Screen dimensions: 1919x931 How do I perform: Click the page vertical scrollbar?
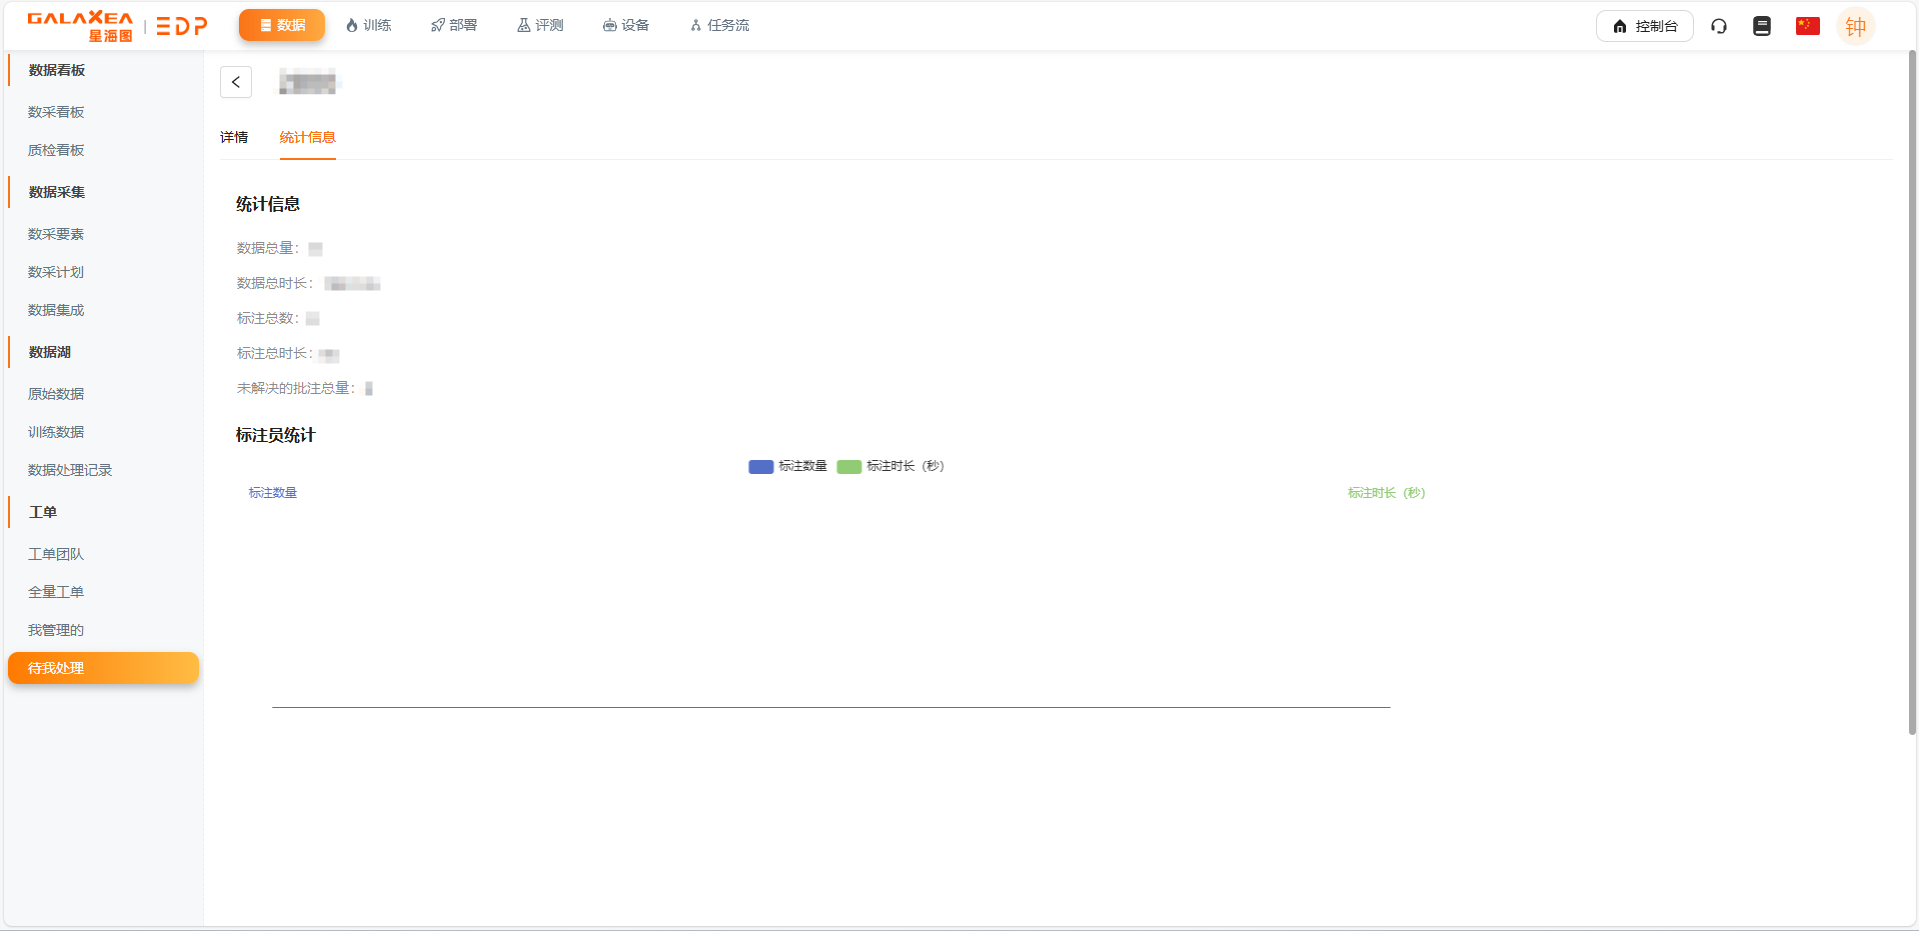(x=1912, y=400)
